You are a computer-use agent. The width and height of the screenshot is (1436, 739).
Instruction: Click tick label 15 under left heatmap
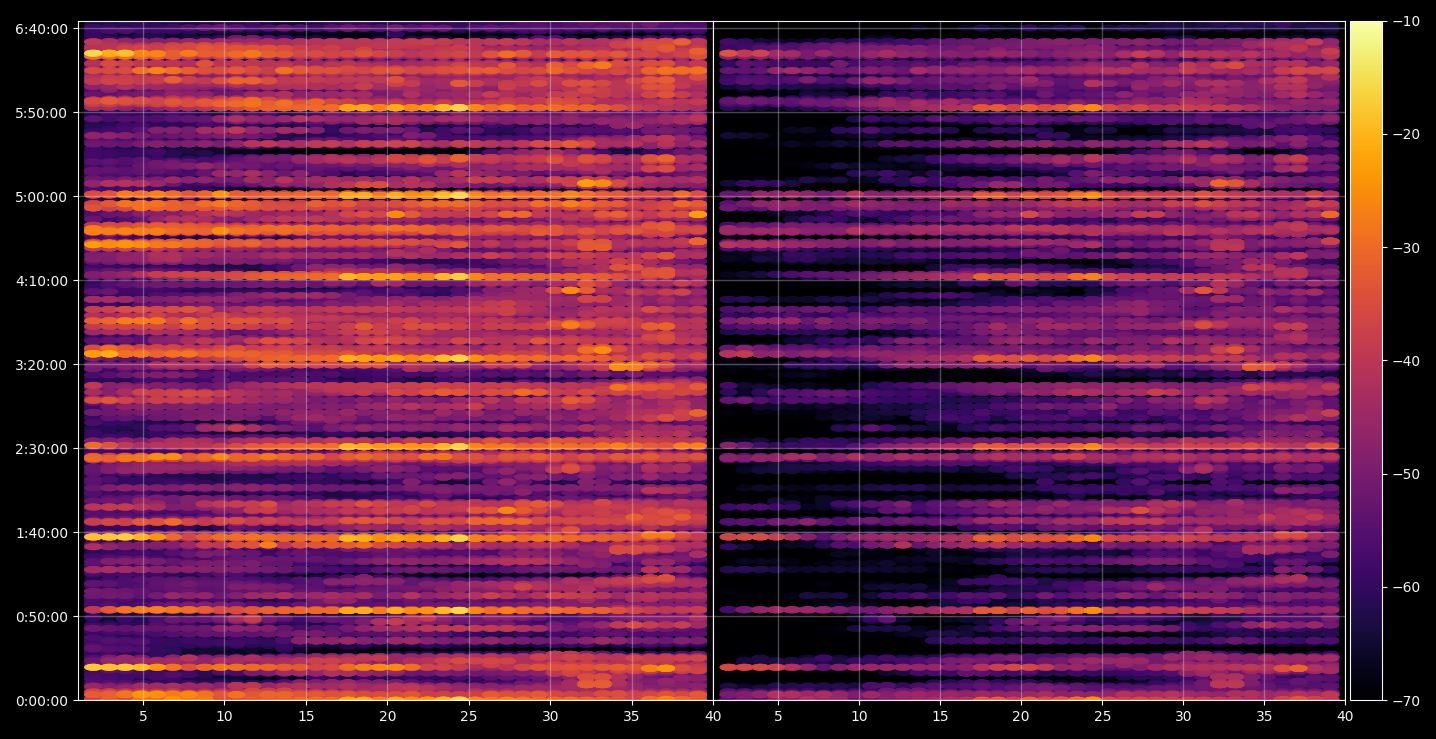306,716
